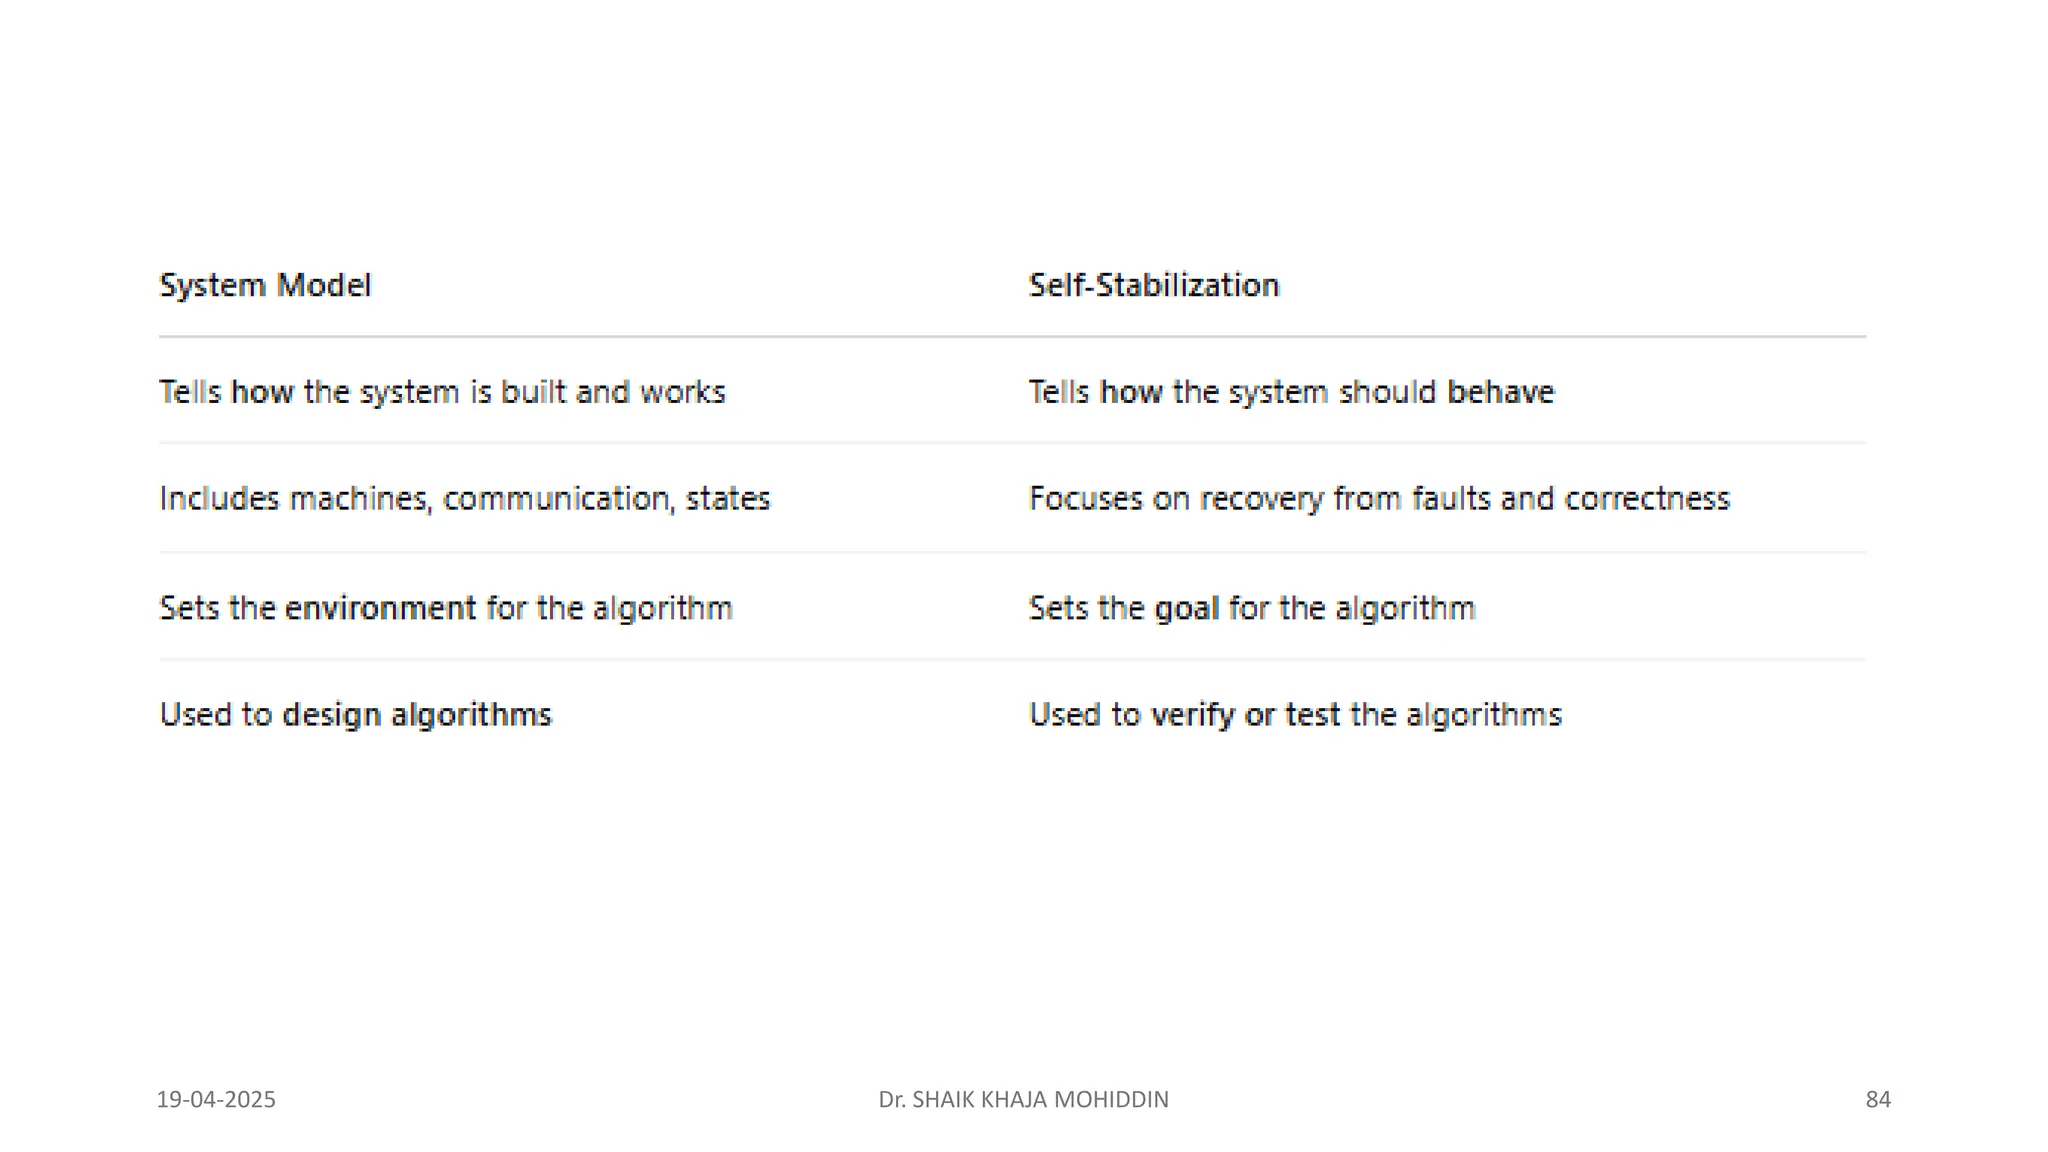
Task: Click the Self-Stabilization column header
Action: [x=1154, y=286]
